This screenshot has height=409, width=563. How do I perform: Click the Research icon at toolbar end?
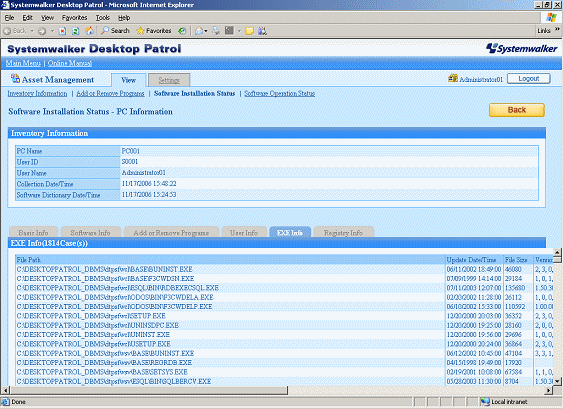(262, 31)
